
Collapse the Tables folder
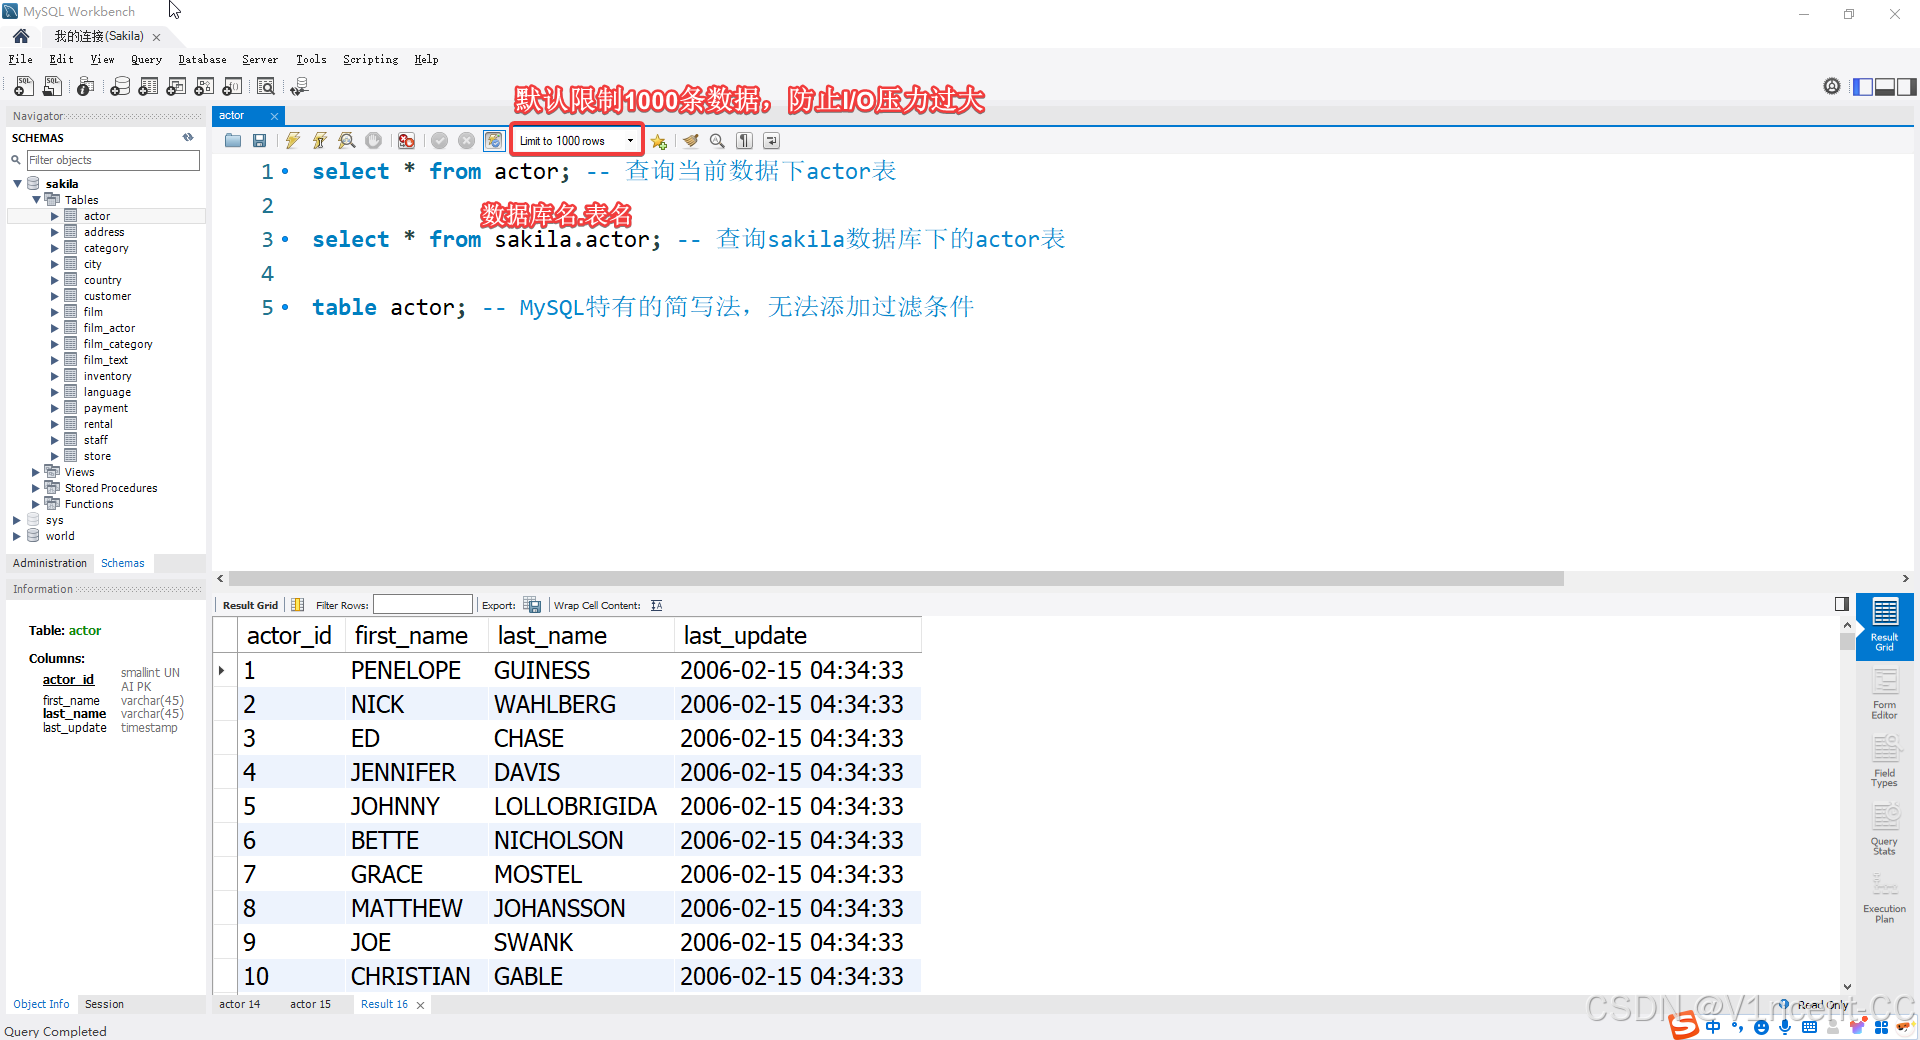tap(36, 200)
